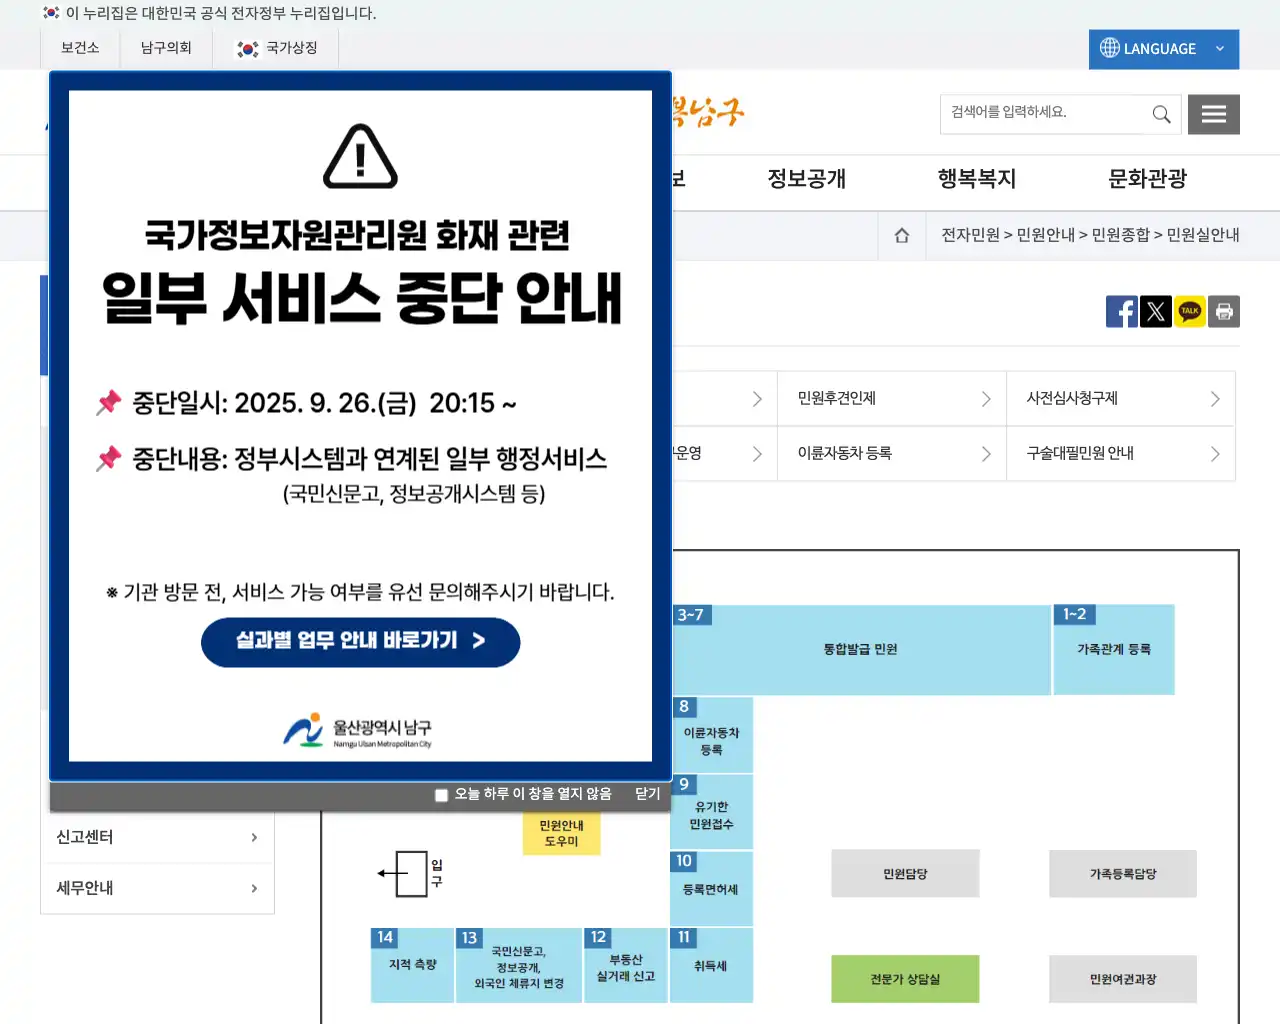
Task: Expand the 신고센터 side menu chevron
Action: pos(254,837)
